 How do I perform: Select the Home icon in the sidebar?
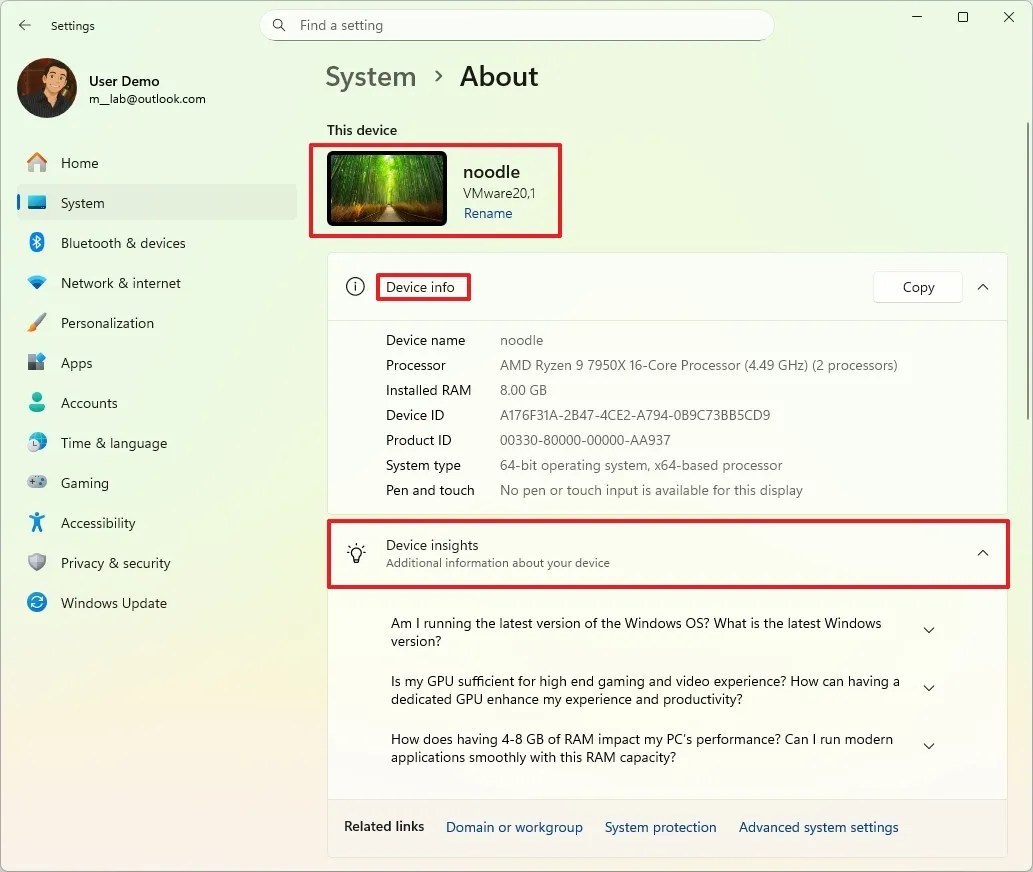37,163
